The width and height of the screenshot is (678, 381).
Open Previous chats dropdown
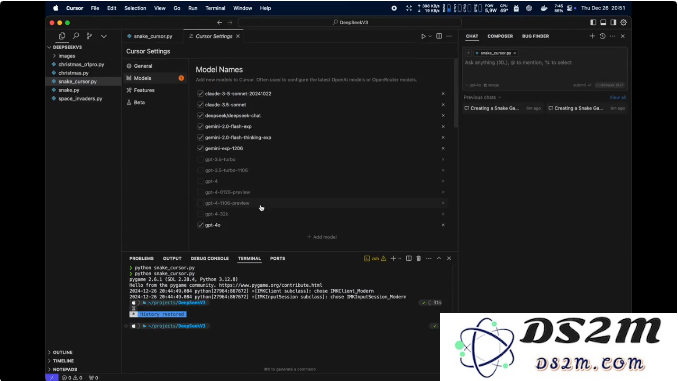(x=483, y=97)
